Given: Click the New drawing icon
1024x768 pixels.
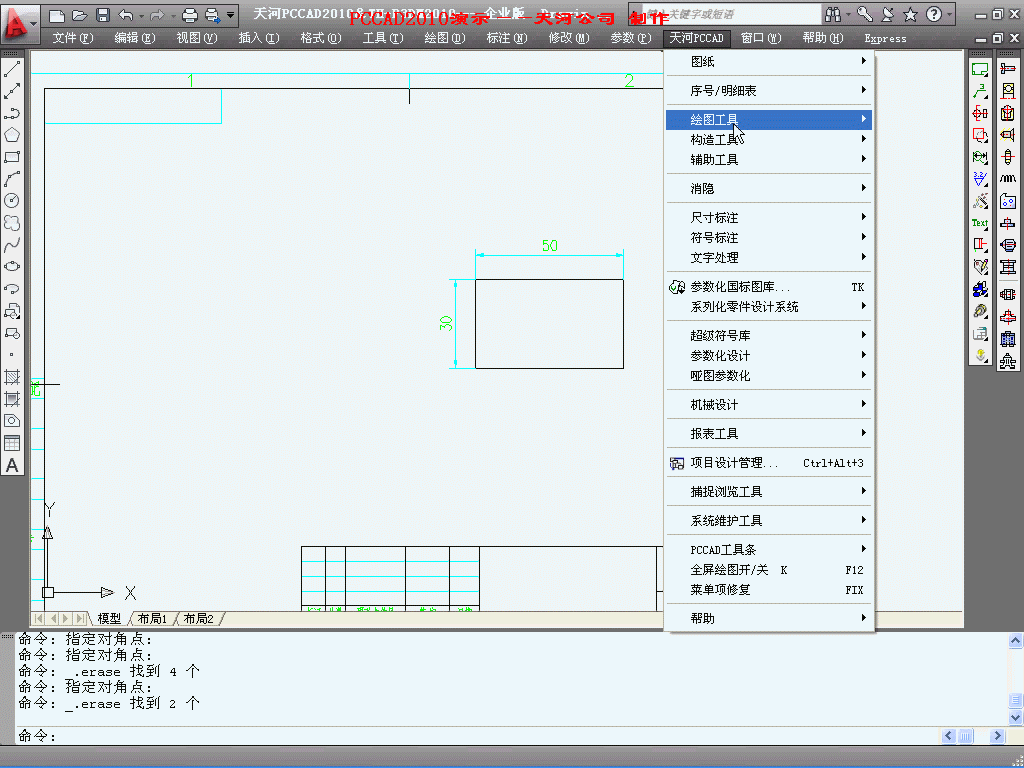Looking at the screenshot, I should click(57, 14).
